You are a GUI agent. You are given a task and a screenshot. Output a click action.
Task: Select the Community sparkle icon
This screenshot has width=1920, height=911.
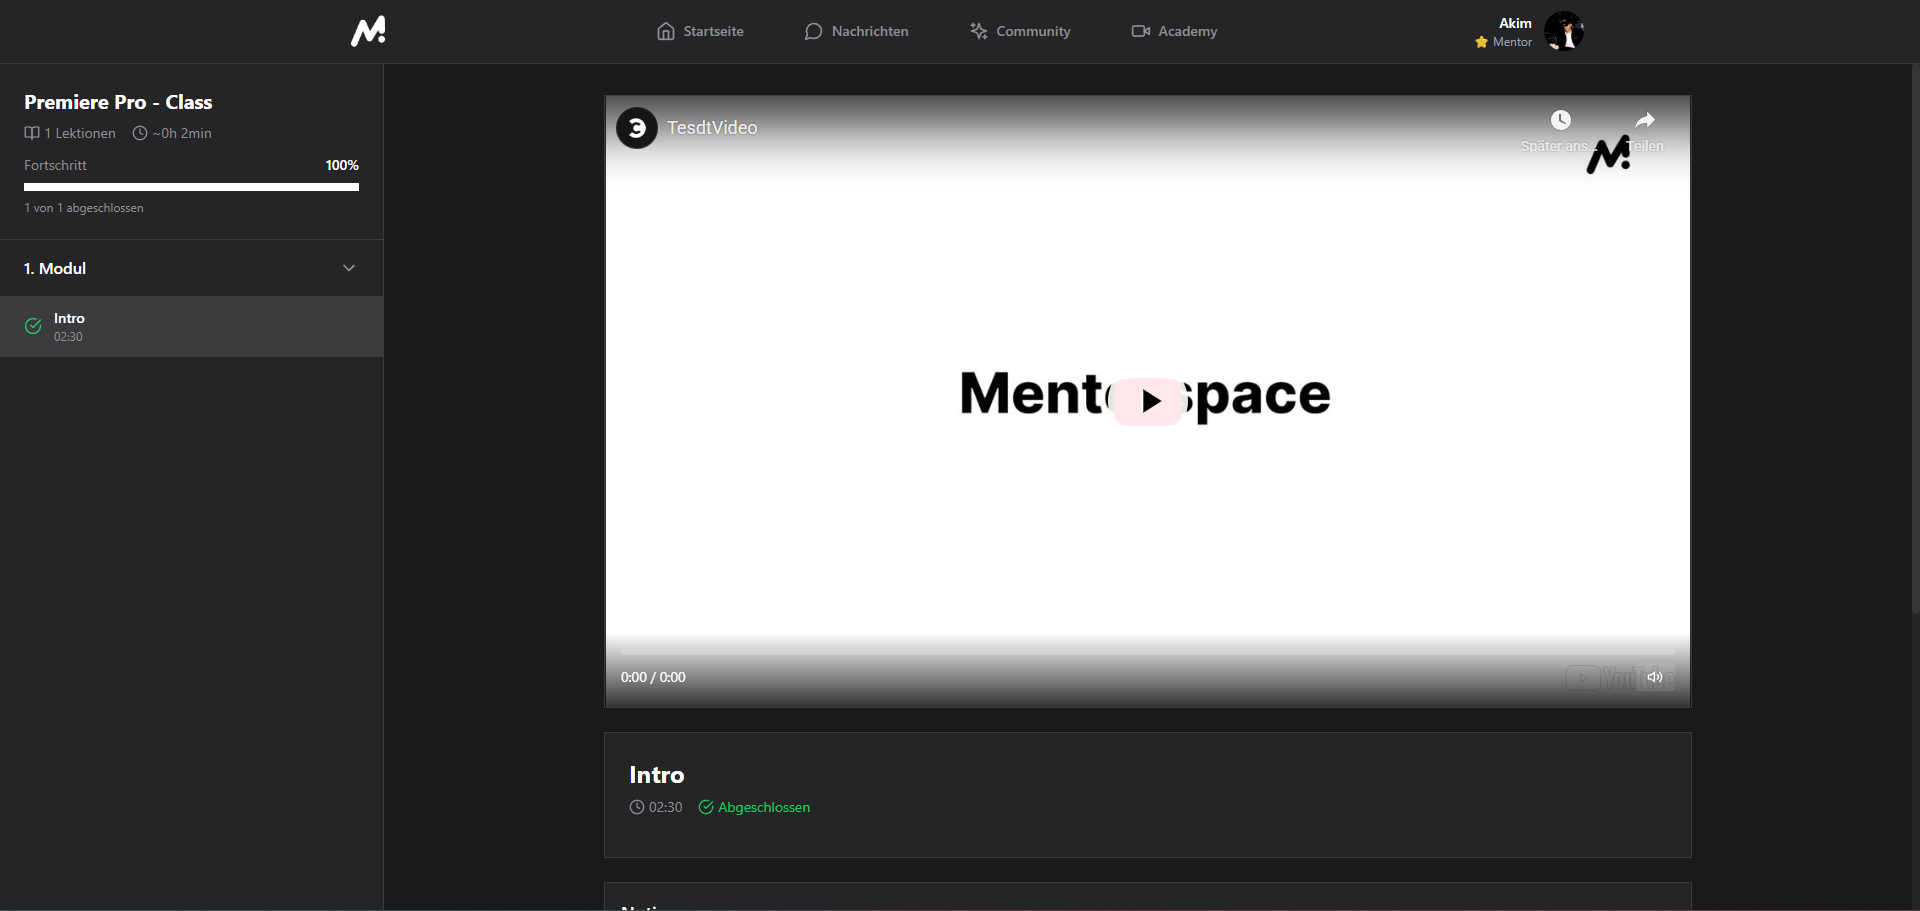tap(978, 31)
